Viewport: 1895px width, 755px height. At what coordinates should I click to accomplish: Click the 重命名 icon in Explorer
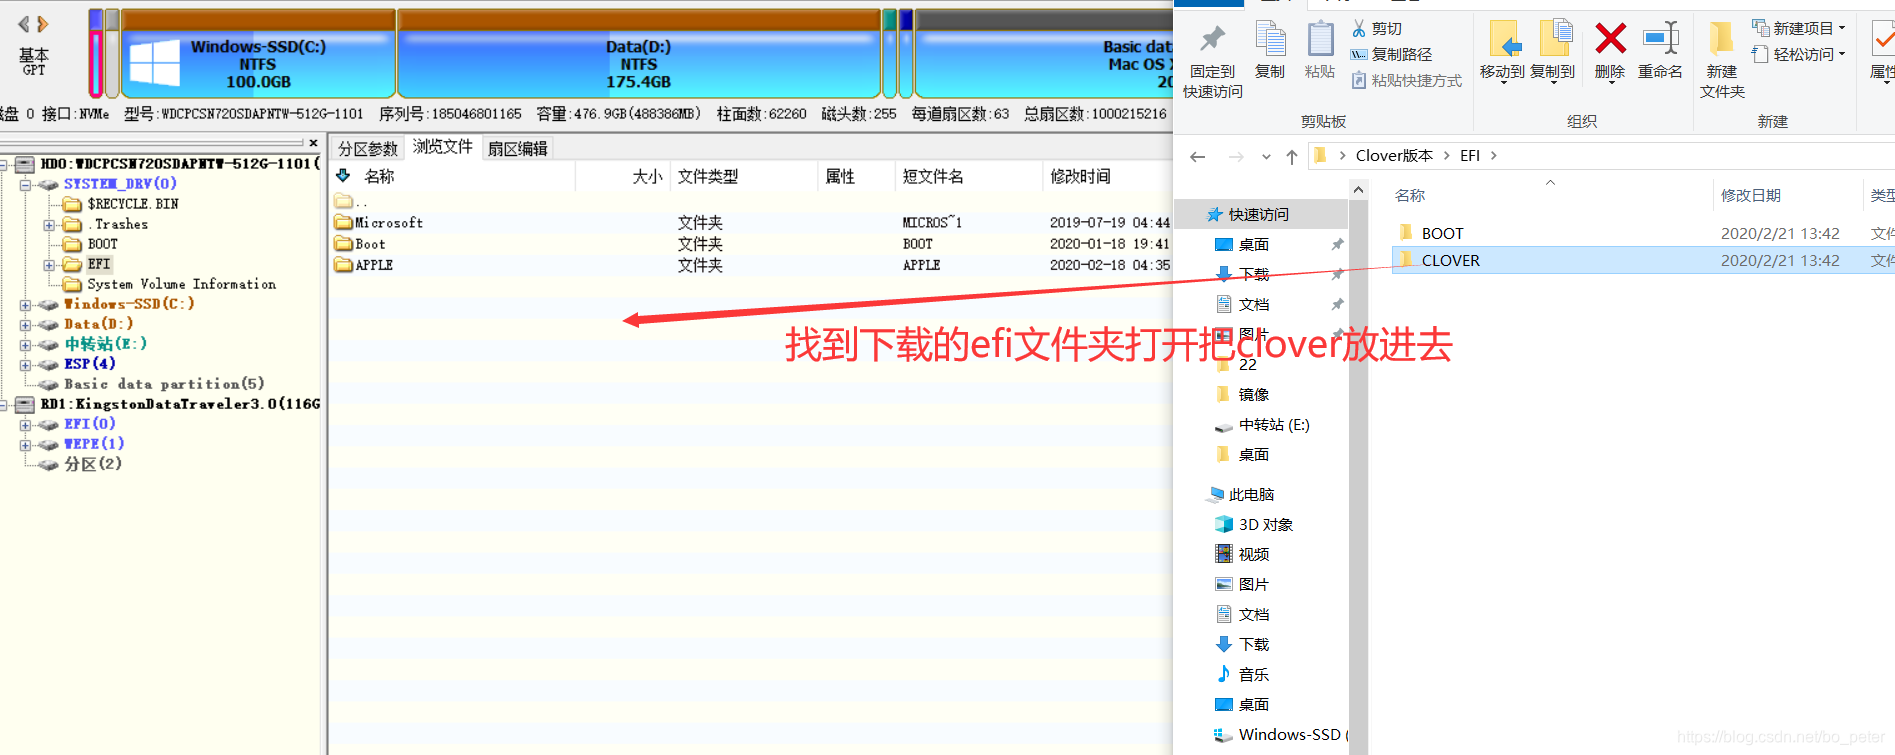point(1660,39)
